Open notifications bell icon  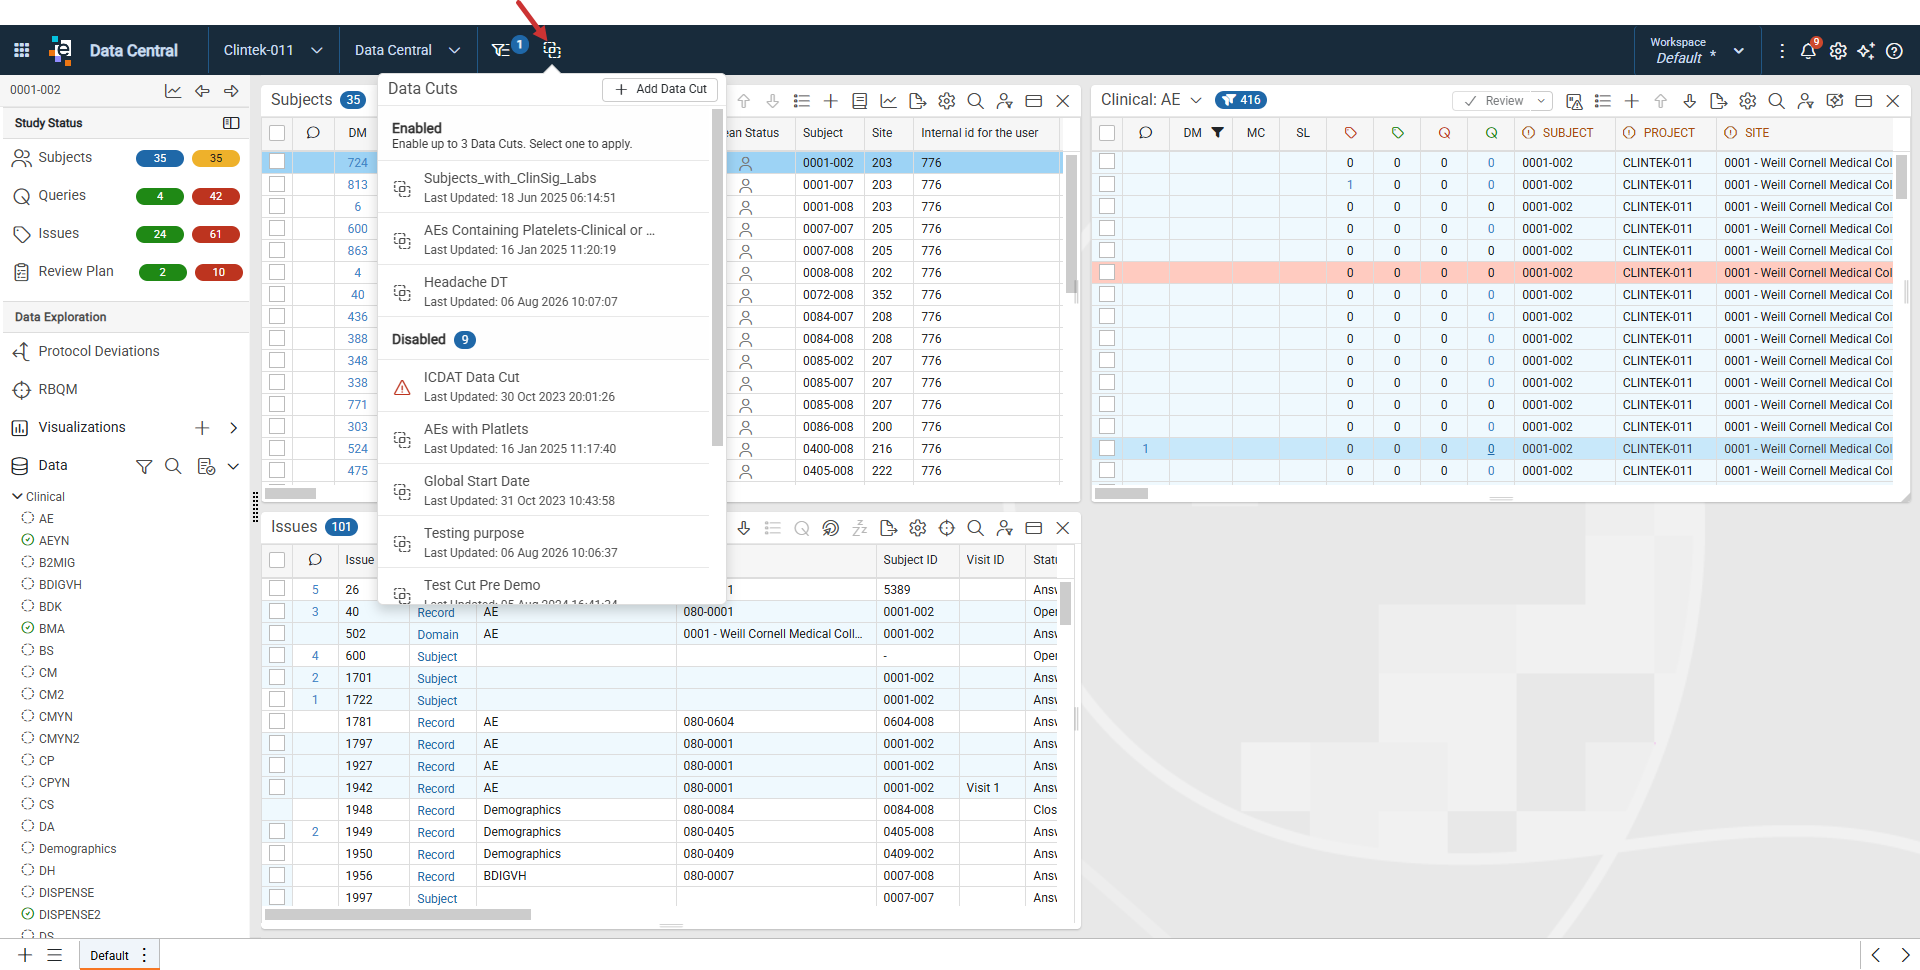tap(1808, 51)
